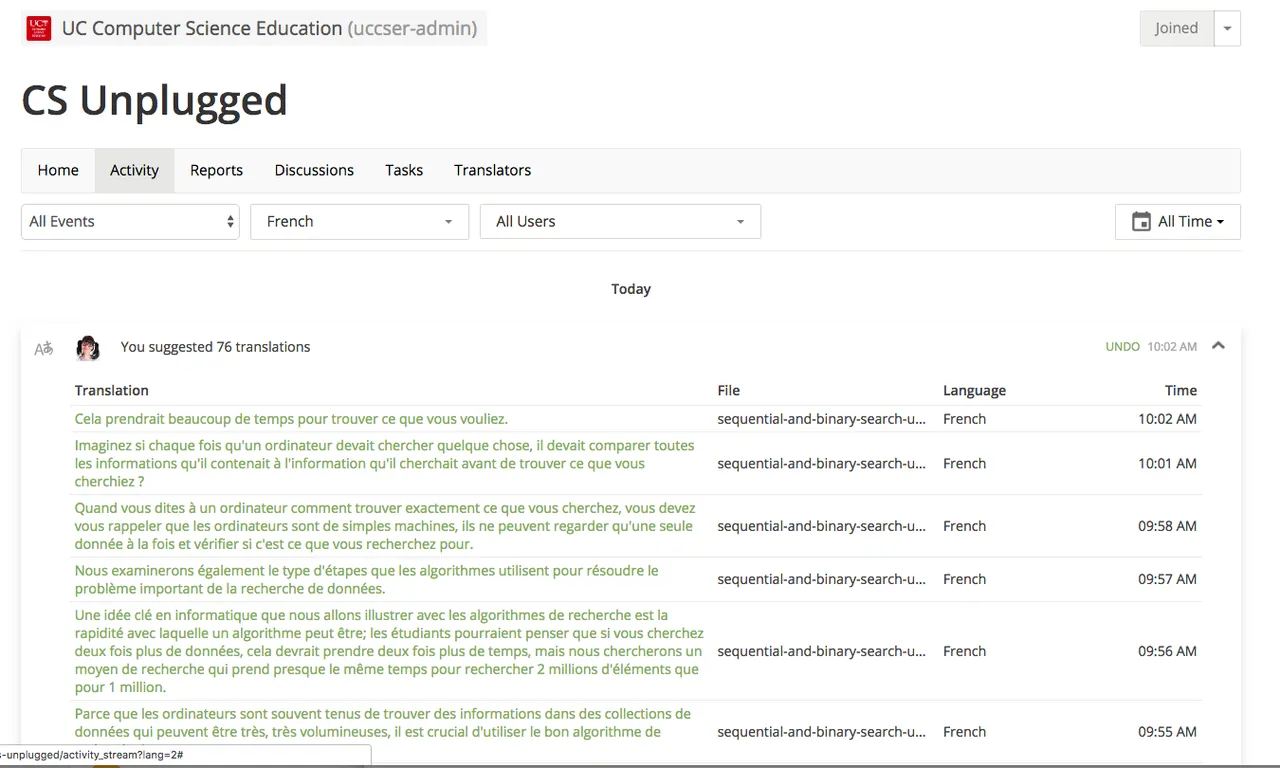Click the Today date label
The height and width of the screenshot is (768, 1280).
631,289
